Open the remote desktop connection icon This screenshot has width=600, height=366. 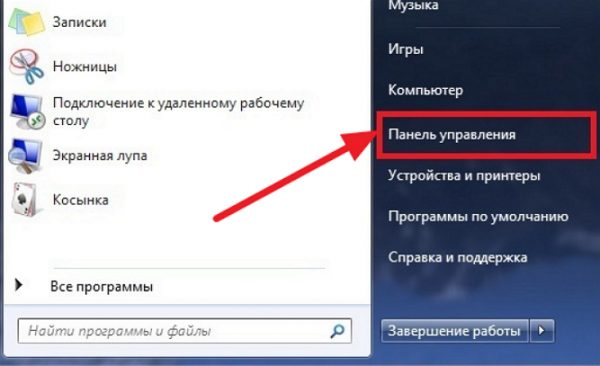coord(27,111)
